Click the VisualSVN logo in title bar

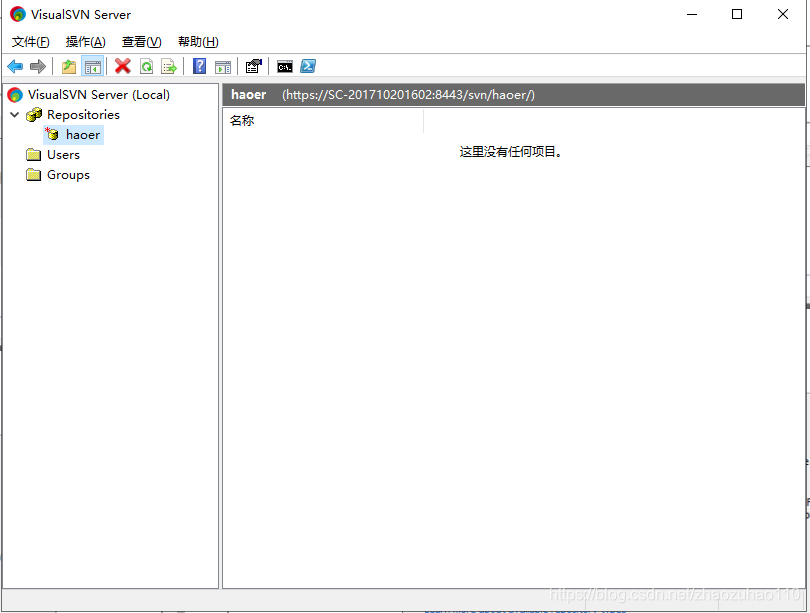18,14
